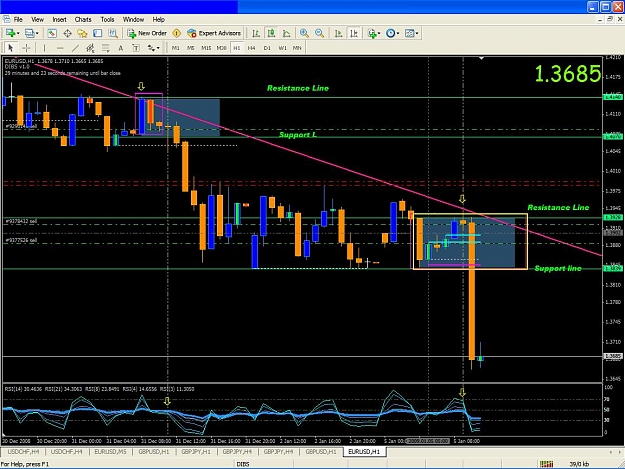
Task: Show the Market Watch window
Action: pyautogui.click(x=52, y=33)
